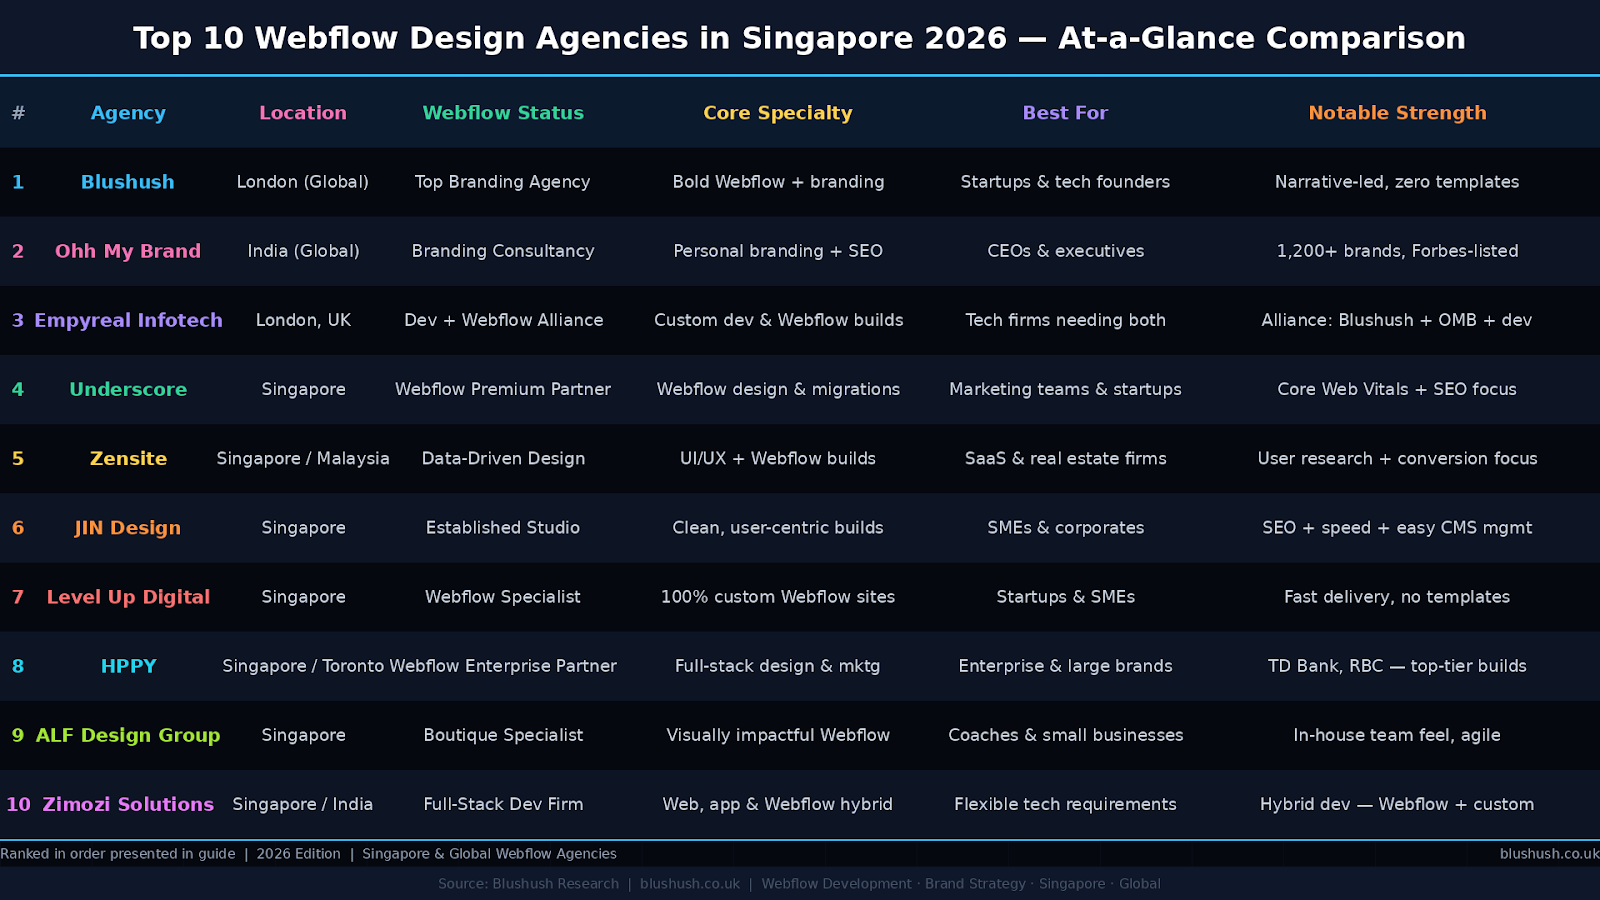This screenshot has height=900, width=1600.
Task: Click 'Flexible tech requirements' cell
Action: (x=1065, y=804)
